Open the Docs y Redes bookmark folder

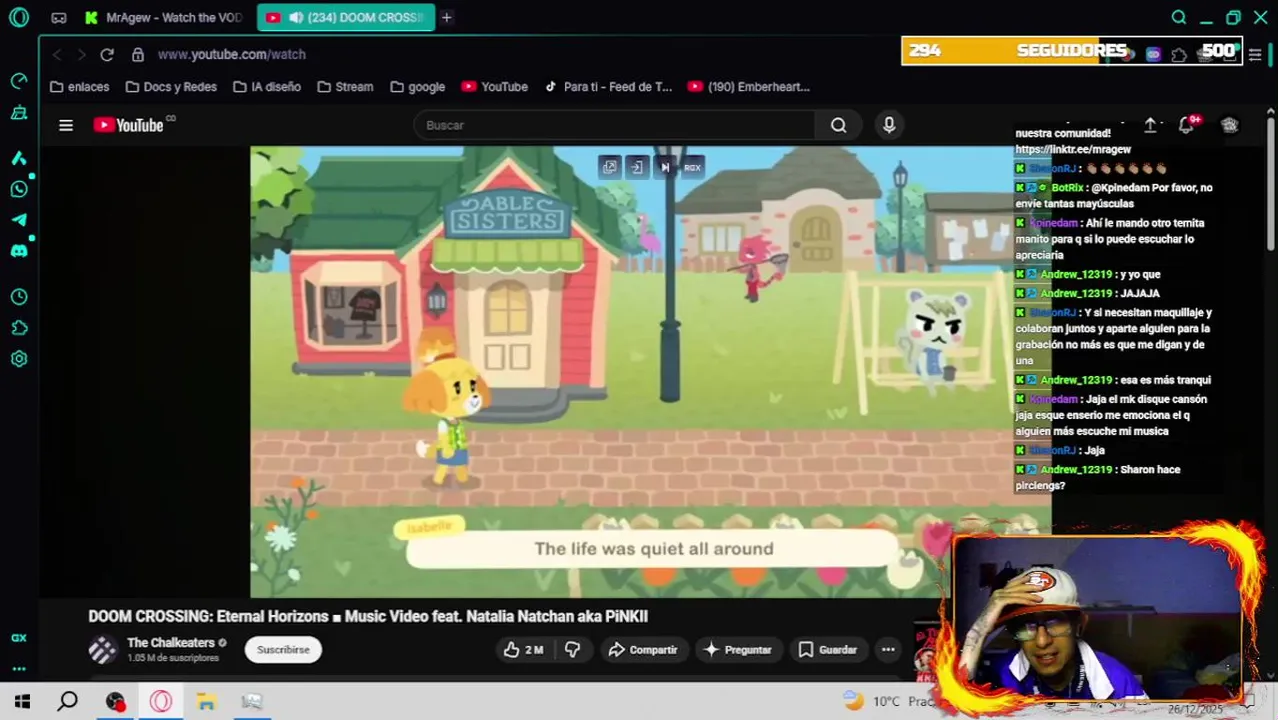(171, 87)
